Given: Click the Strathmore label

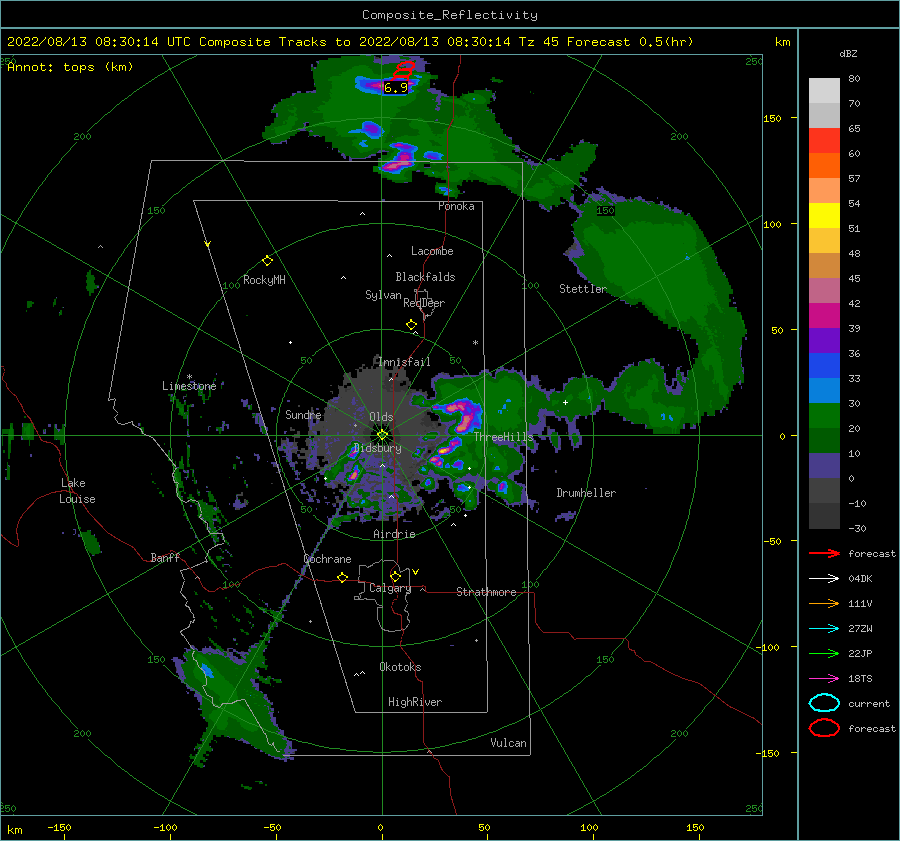Looking at the screenshot, I should 486,592.
